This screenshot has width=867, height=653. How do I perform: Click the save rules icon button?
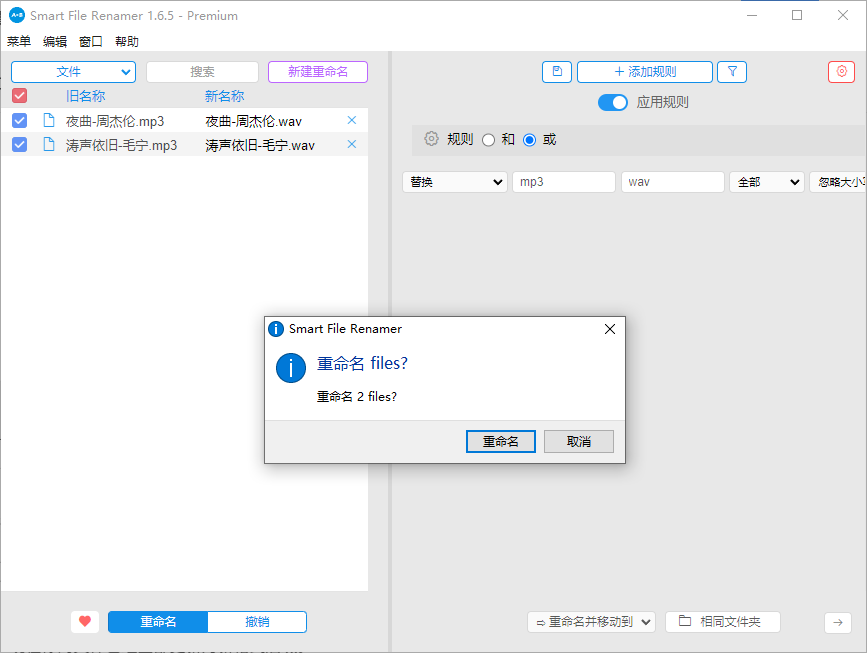point(557,72)
